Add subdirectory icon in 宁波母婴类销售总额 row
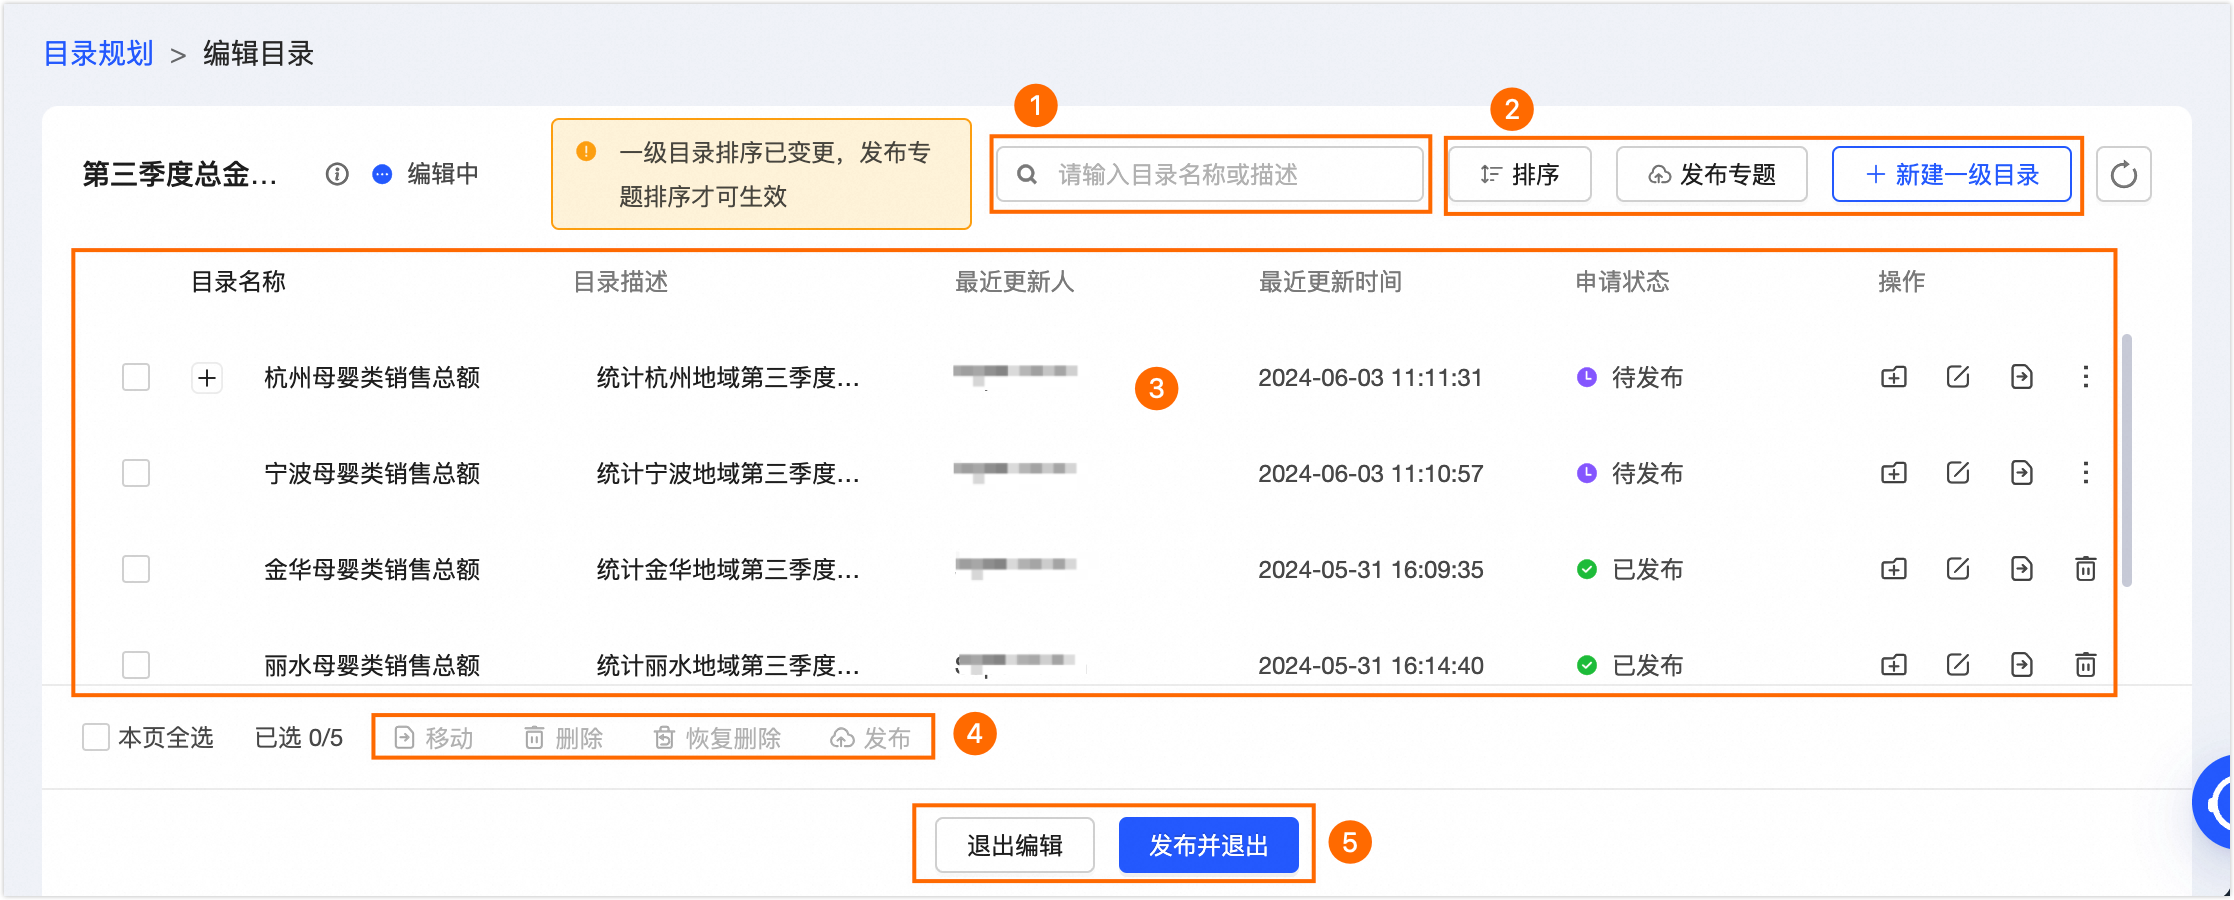This screenshot has width=2234, height=900. 1894,473
